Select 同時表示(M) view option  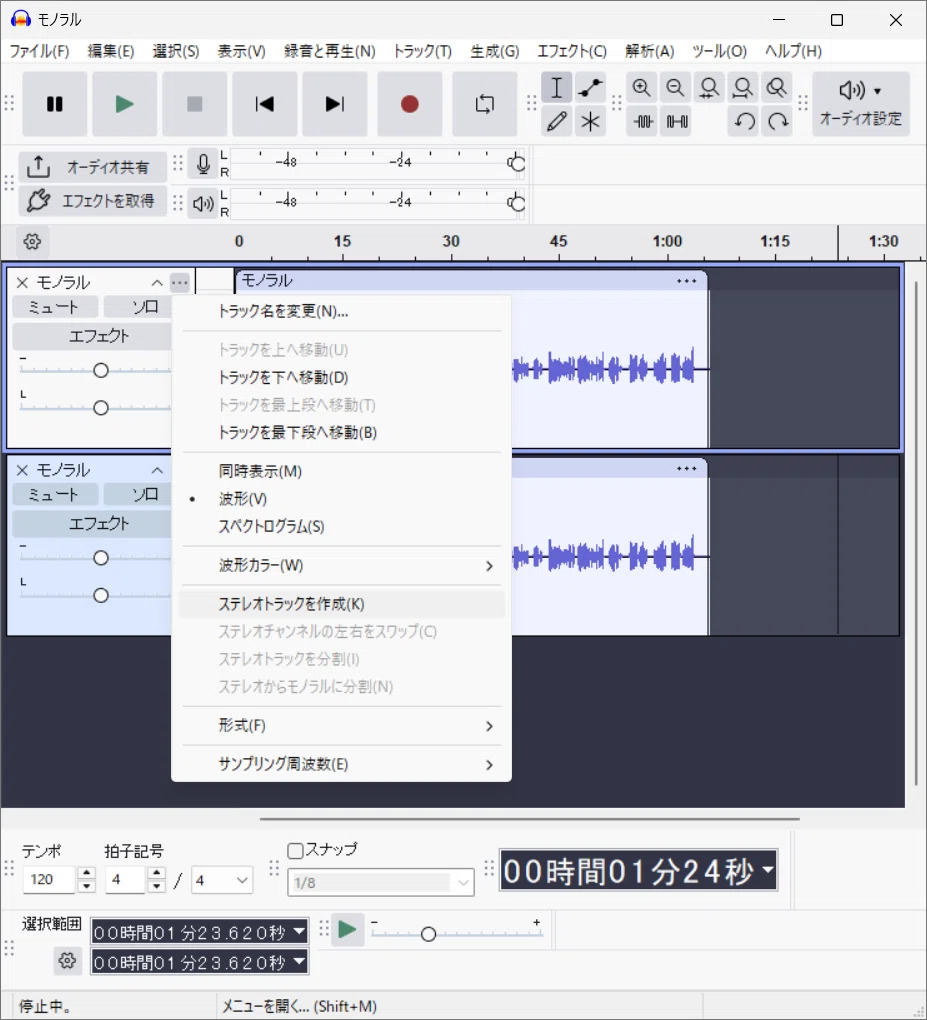[x=342, y=471]
